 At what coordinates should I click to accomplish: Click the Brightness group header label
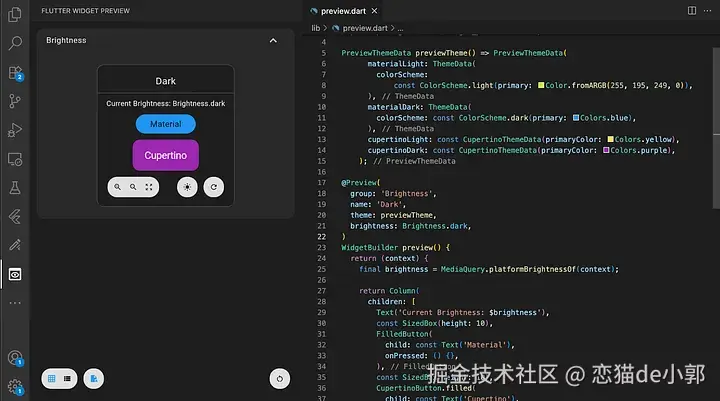pyautogui.click(x=66, y=40)
